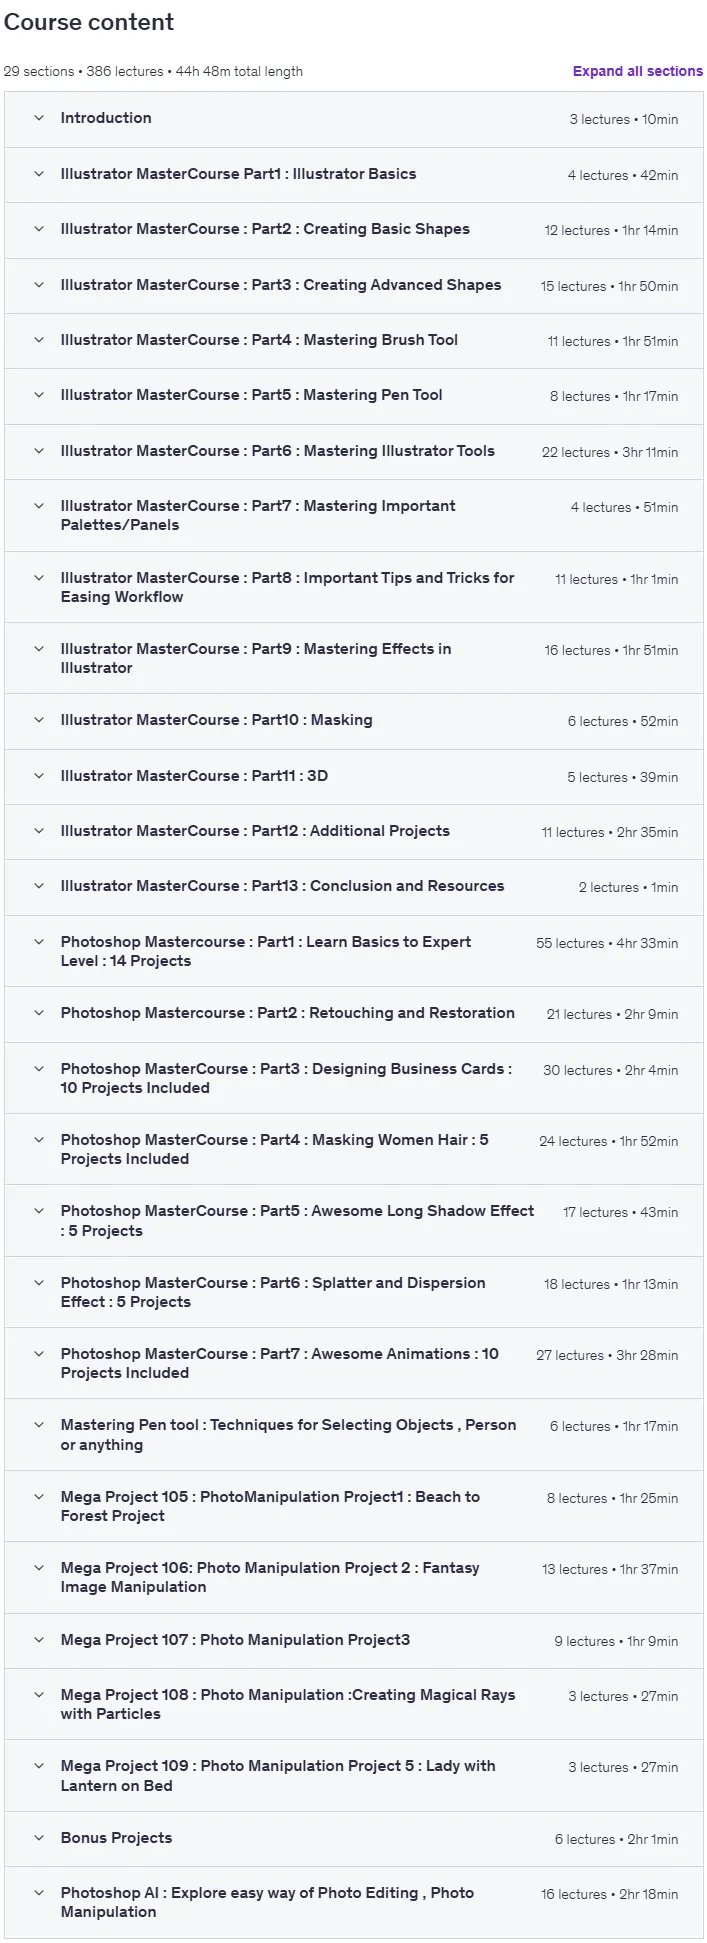Image resolution: width=707 pixels, height=1943 pixels.
Task: Click the '11 lectures • 2hr 35min' text
Action: pyautogui.click(x=610, y=832)
